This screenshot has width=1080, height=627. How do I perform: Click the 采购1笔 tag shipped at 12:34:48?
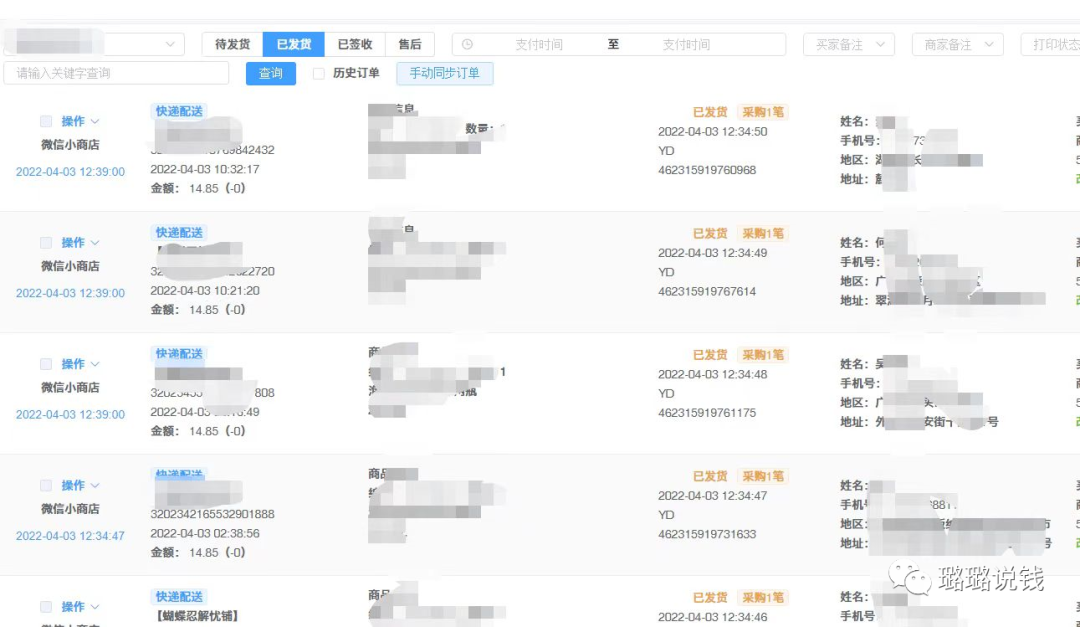(x=762, y=354)
